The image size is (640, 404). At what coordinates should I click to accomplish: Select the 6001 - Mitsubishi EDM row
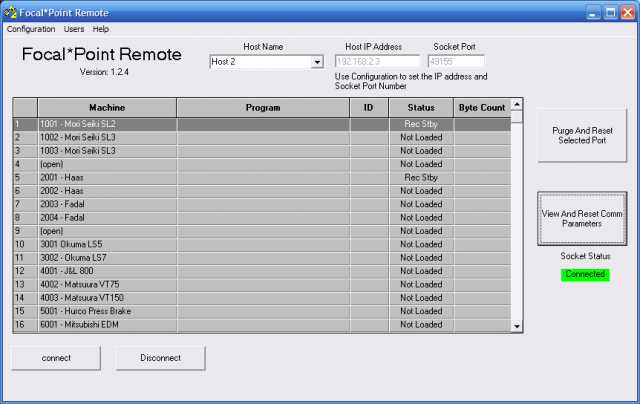(262, 325)
